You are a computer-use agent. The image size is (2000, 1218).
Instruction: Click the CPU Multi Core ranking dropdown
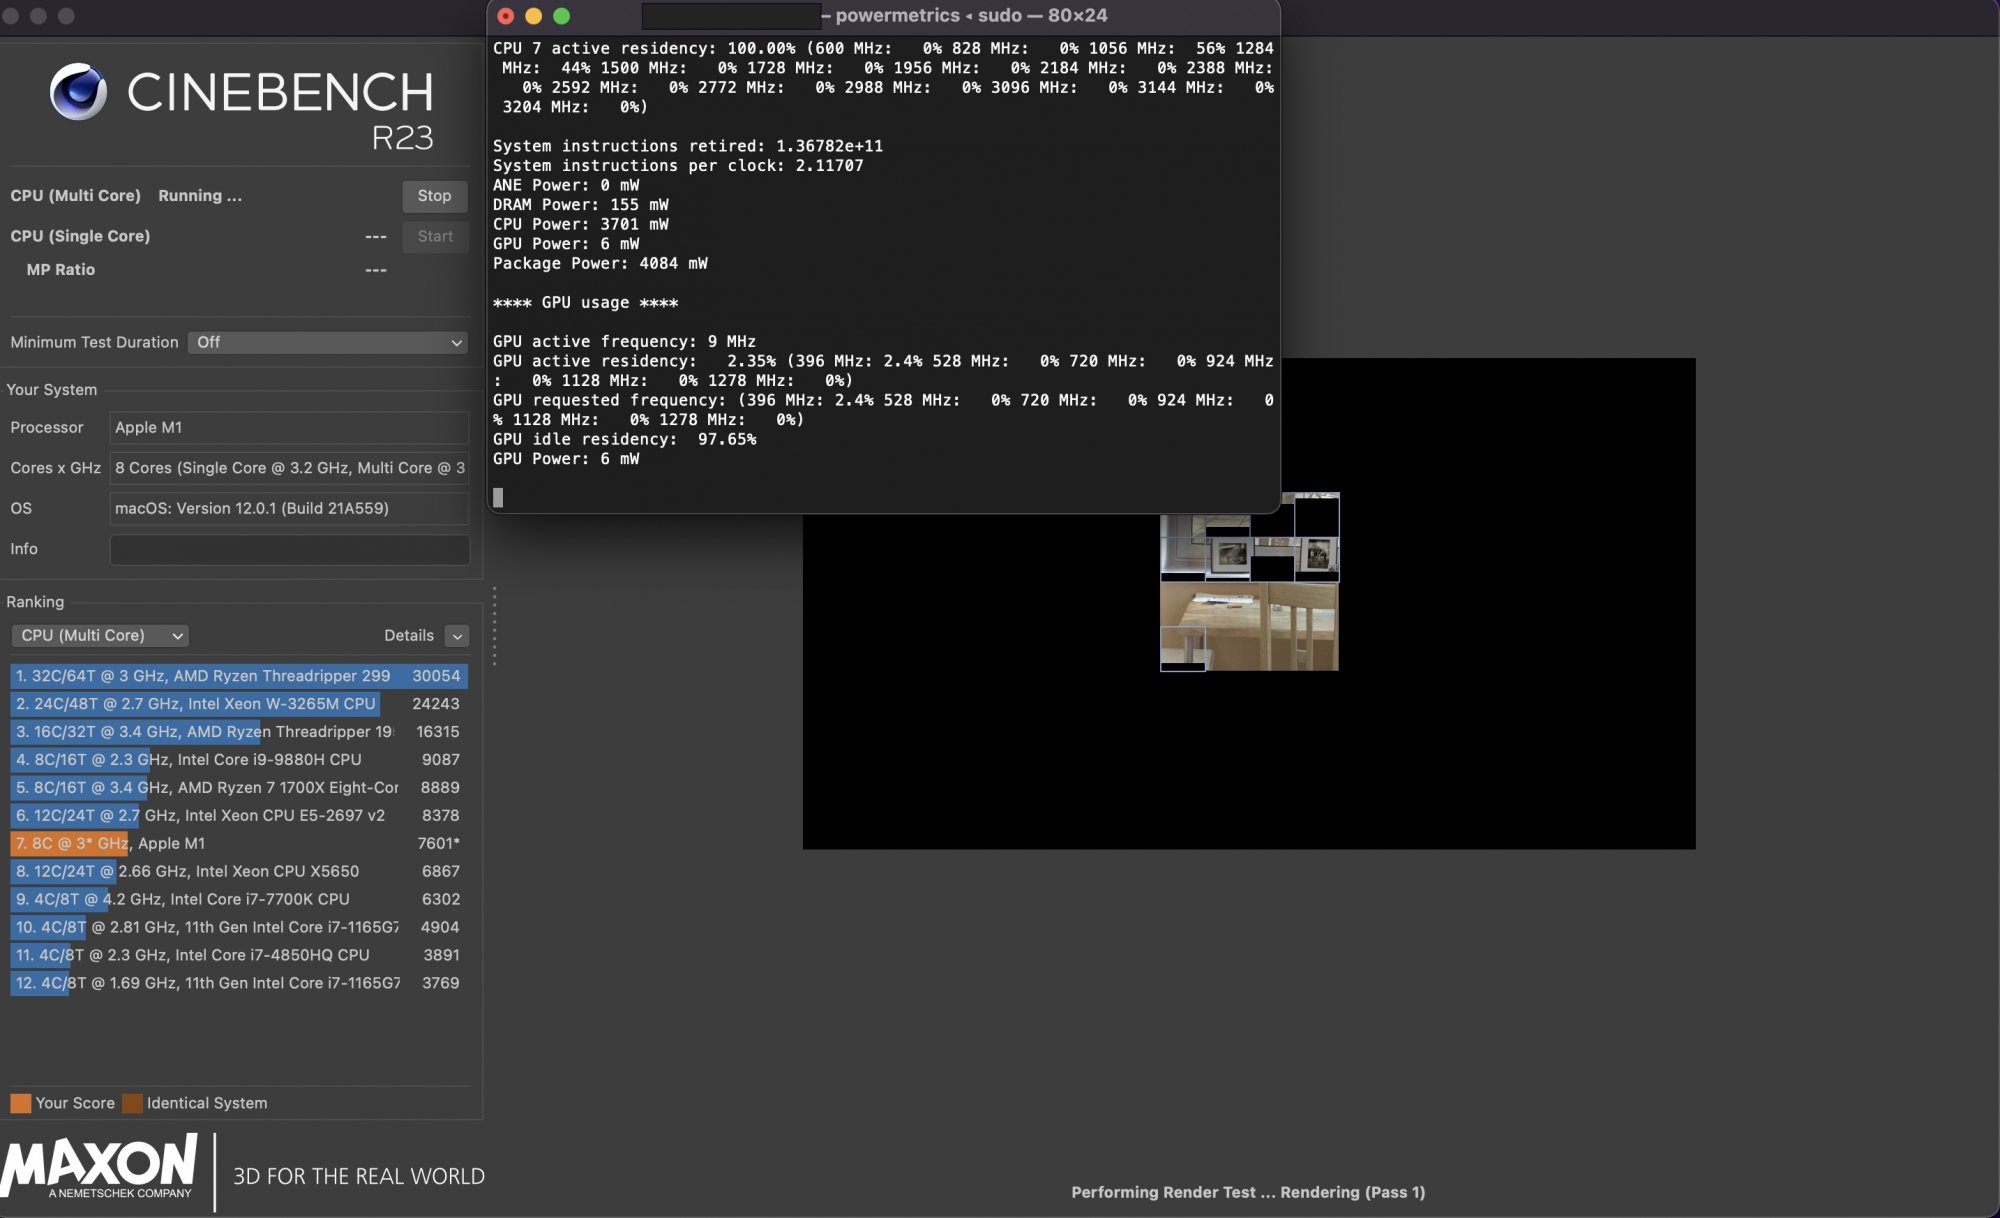click(100, 635)
